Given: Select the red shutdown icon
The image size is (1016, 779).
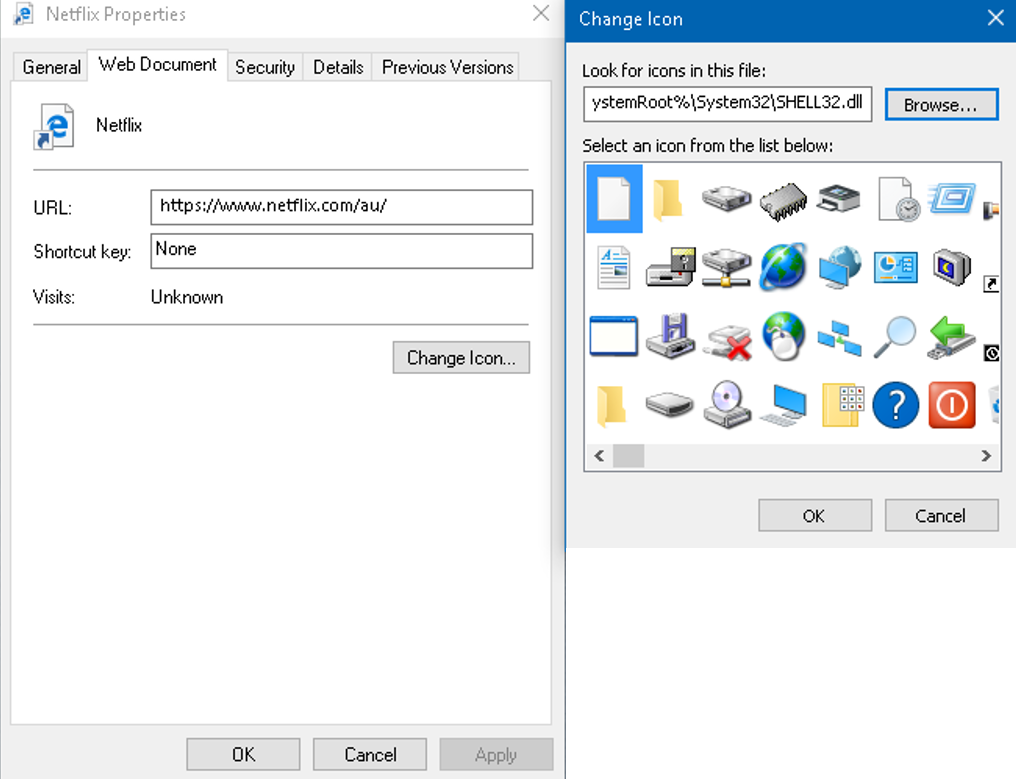Looking at the screenshot, I should point(951,405).
